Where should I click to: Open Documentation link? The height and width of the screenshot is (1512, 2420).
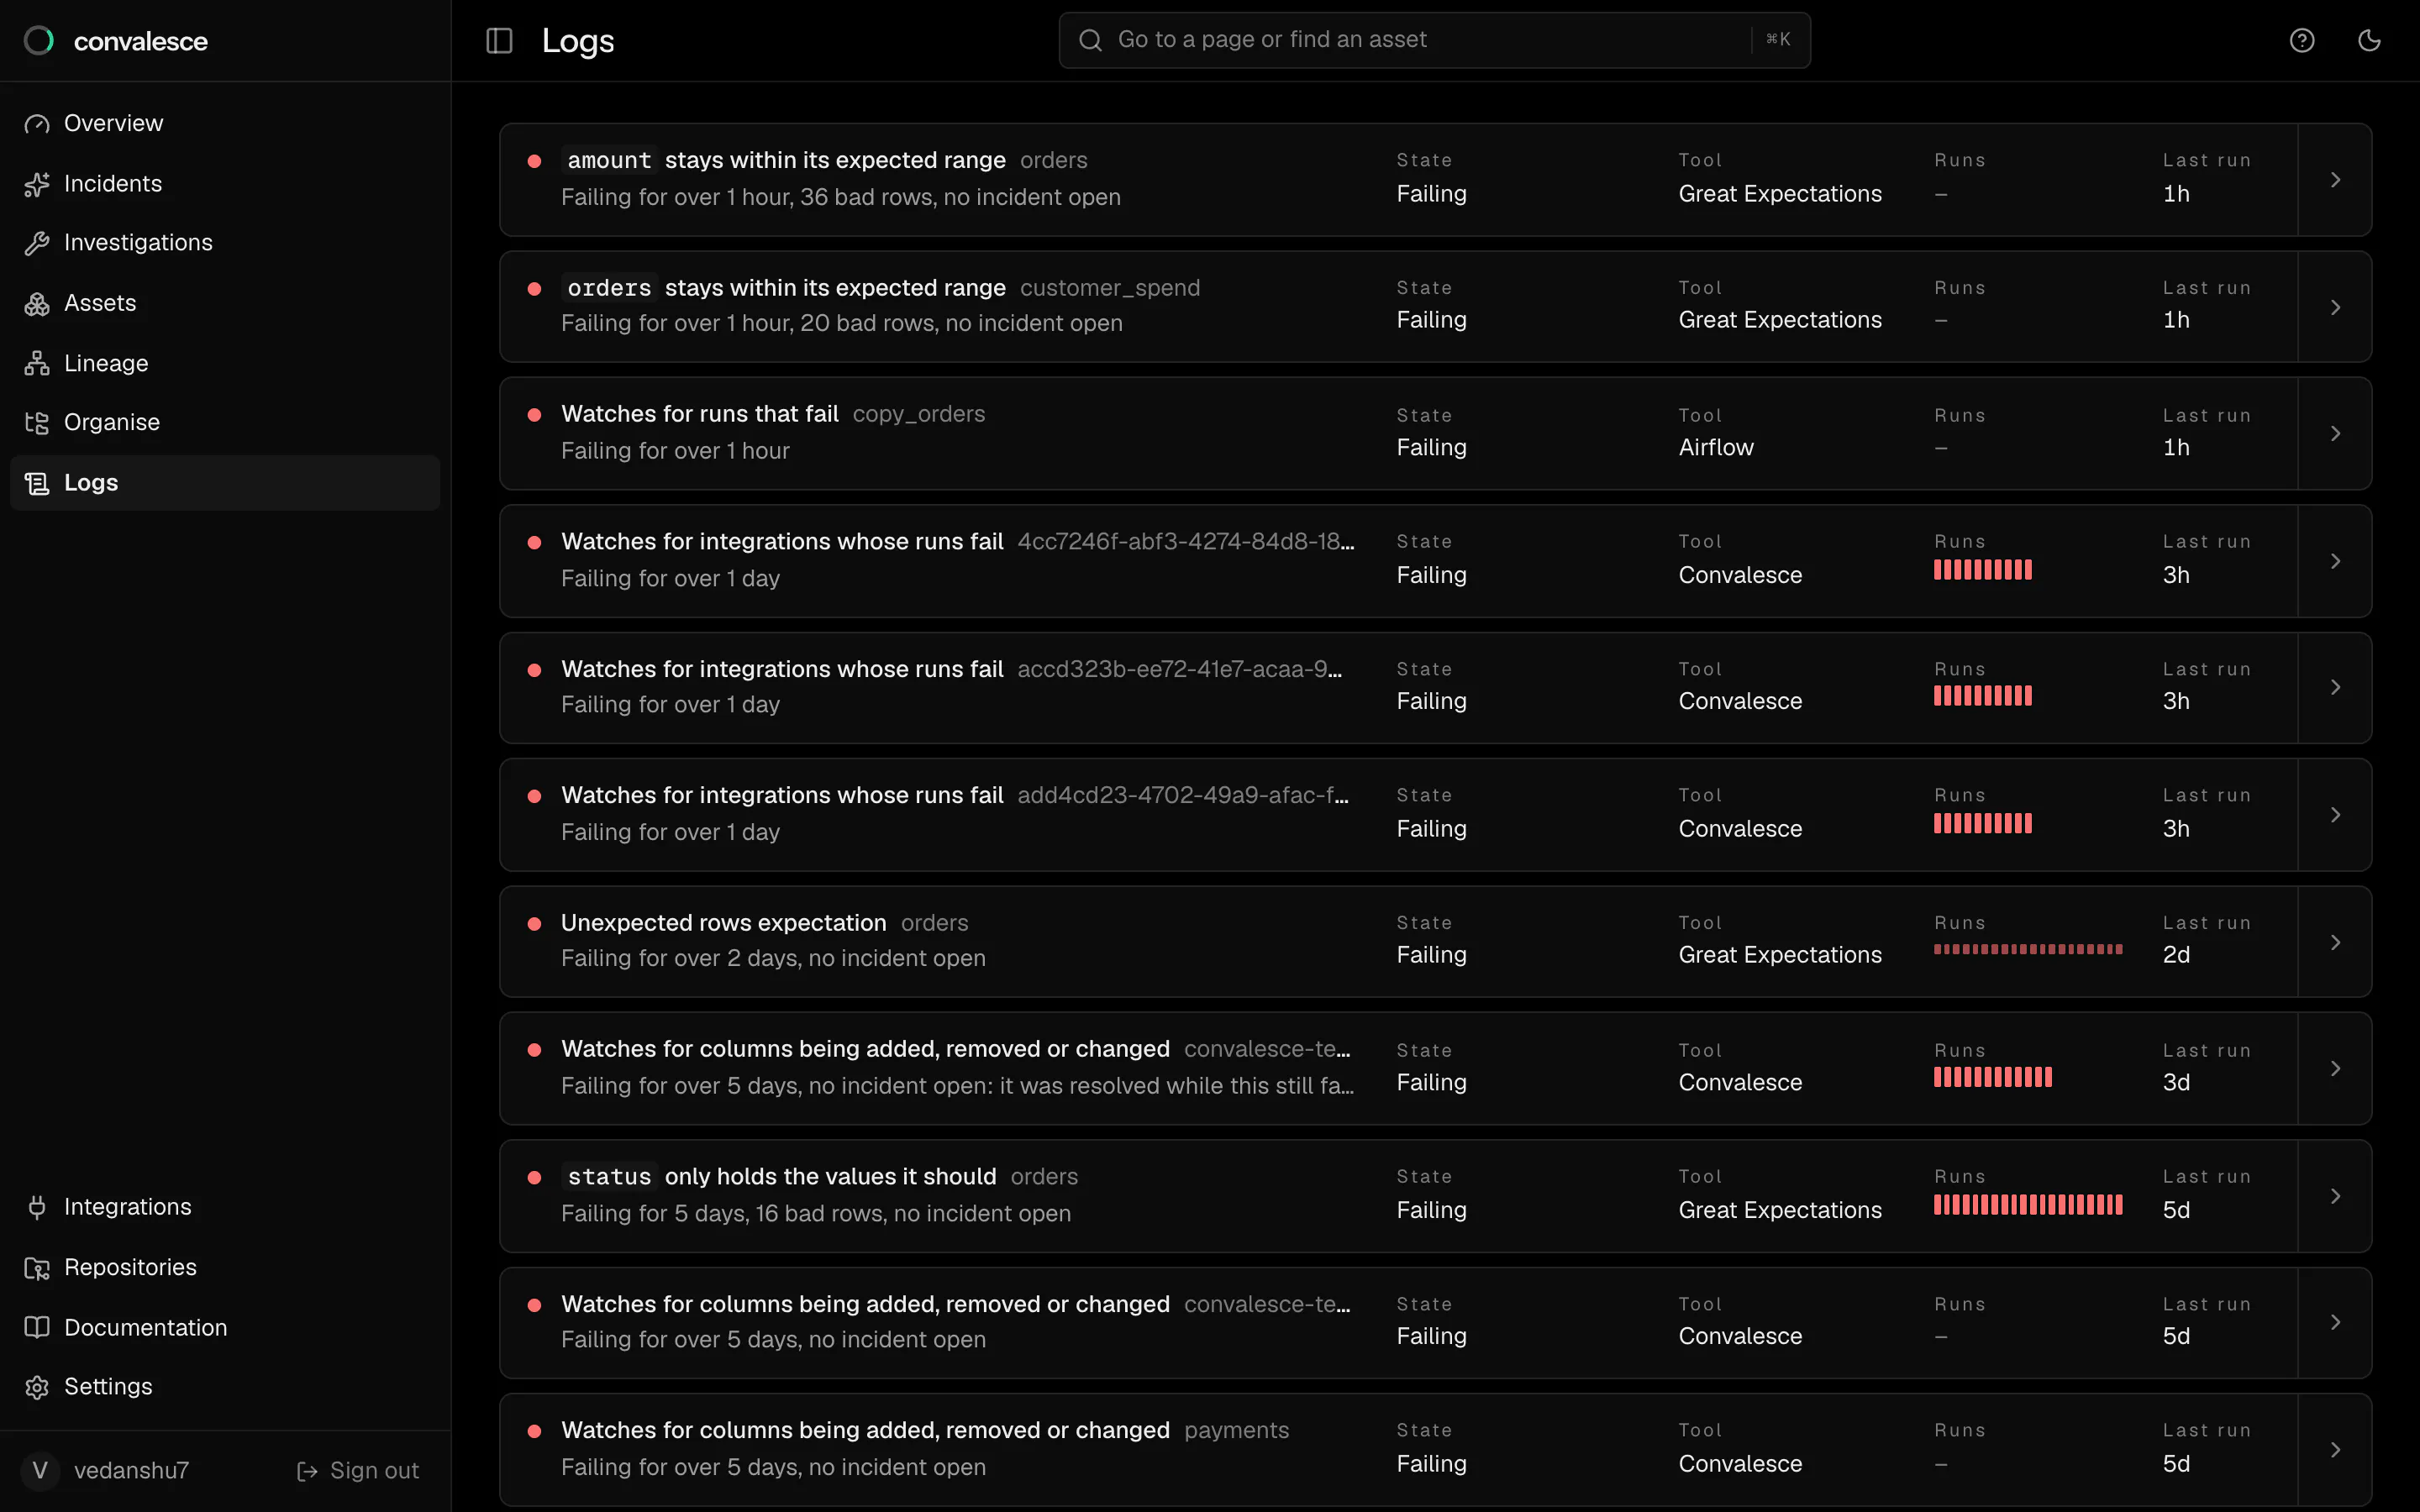(225, 1328)
